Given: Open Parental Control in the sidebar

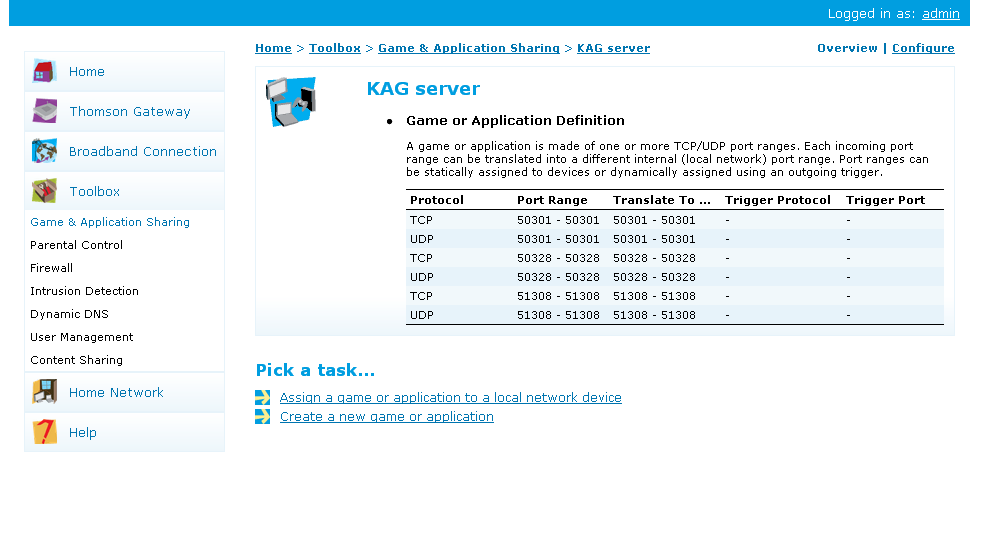Looking at the screenshot, I should point(76,245).
